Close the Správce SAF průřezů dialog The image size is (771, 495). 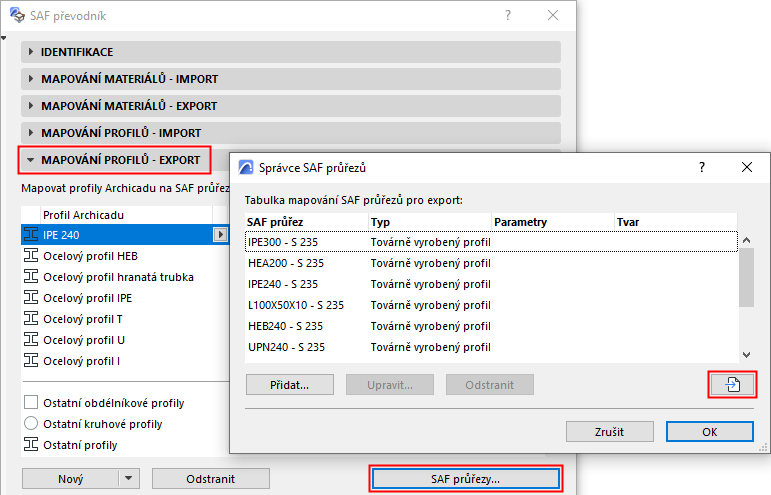click(746, 167)
